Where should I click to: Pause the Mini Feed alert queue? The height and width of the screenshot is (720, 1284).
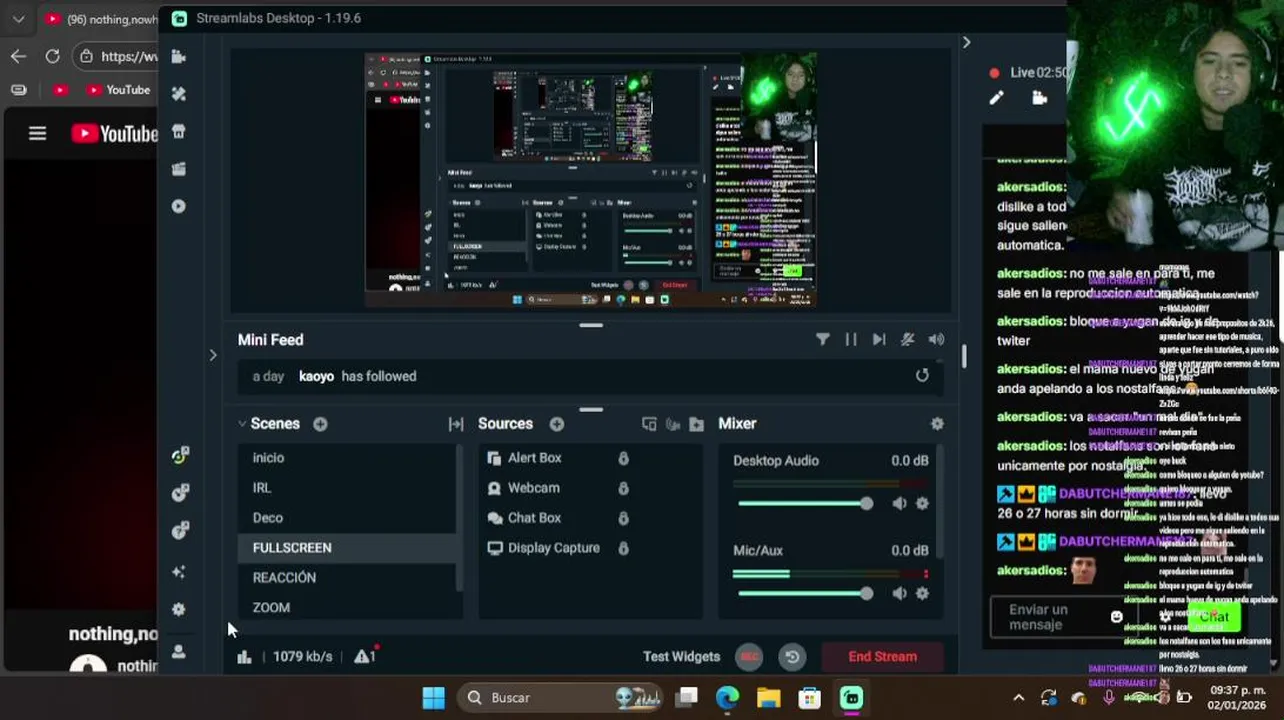[x=851, y=340]
